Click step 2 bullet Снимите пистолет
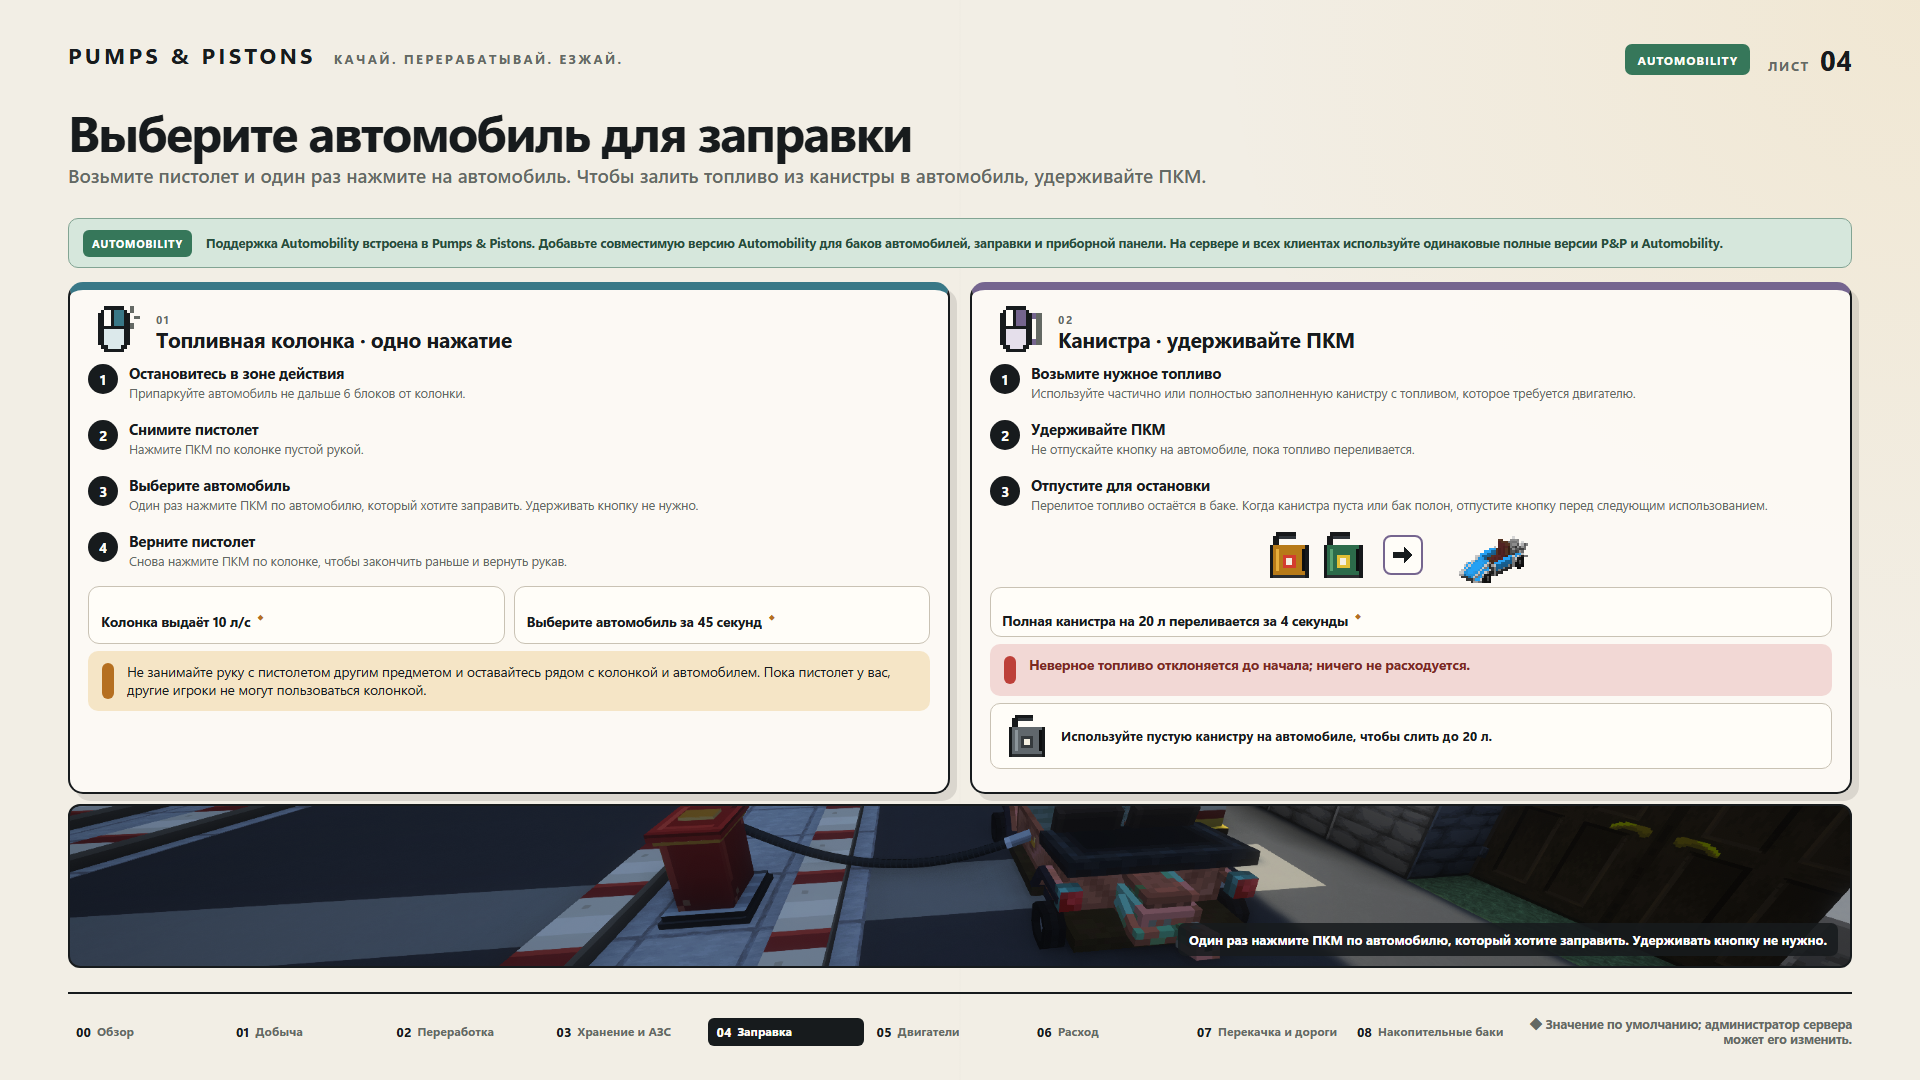Image resolution: width=1920 pixels, height=1080 pixels. (103, 436)
